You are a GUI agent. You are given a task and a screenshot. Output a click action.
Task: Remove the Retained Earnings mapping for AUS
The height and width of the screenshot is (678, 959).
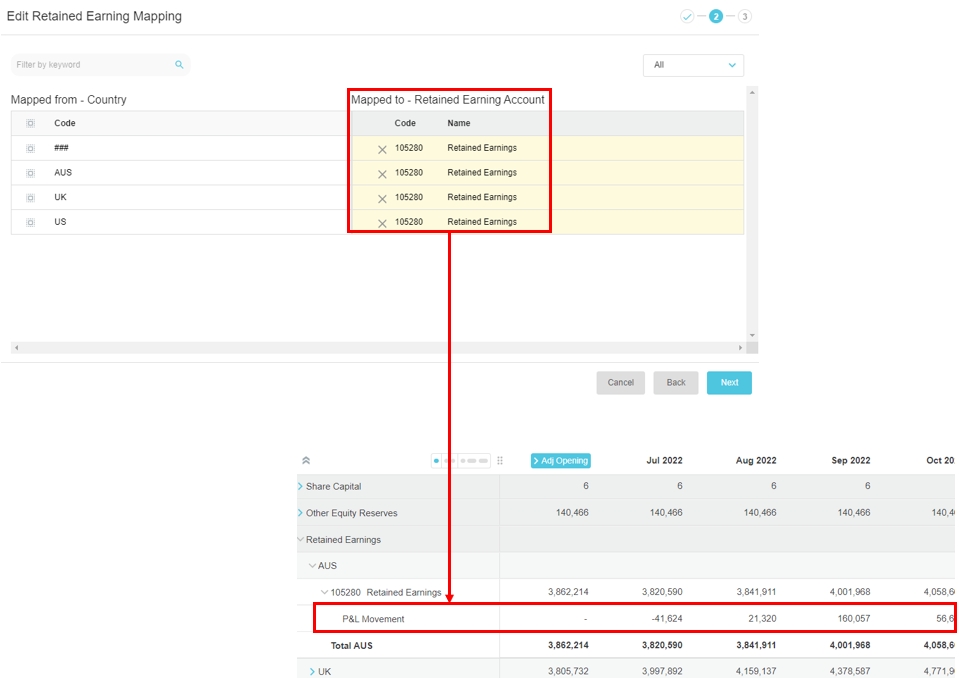(382, 174)
